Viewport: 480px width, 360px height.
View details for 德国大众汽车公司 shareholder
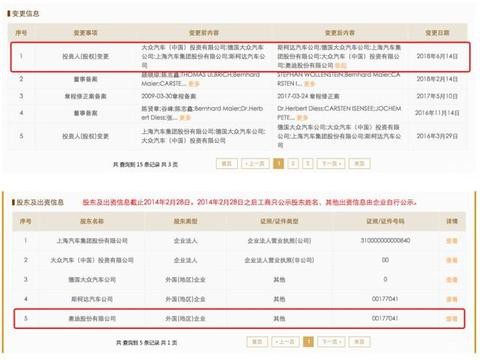[x=452, y=280]
